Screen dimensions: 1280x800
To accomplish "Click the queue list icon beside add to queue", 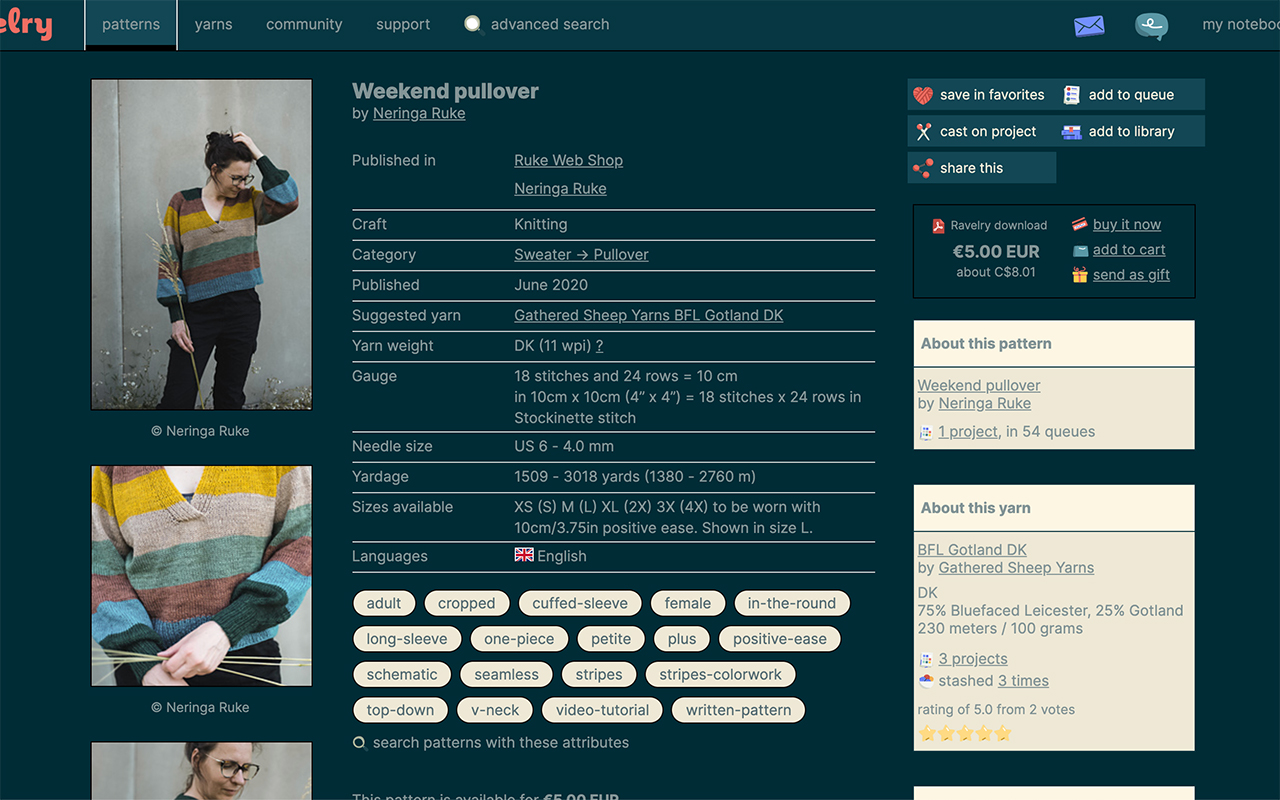I will click(1072, 95).
